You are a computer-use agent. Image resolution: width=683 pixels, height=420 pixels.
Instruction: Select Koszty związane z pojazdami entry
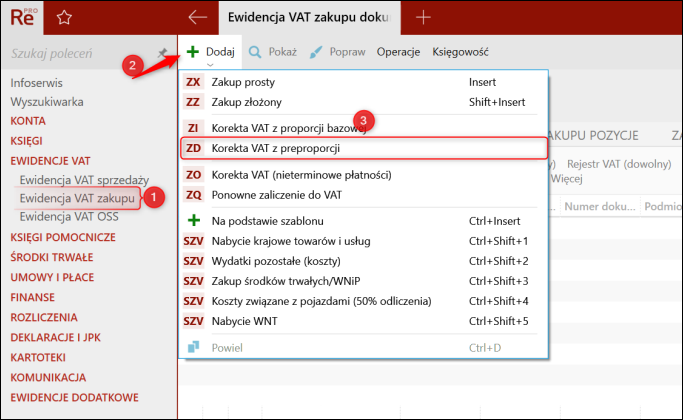tap(364, 301)
